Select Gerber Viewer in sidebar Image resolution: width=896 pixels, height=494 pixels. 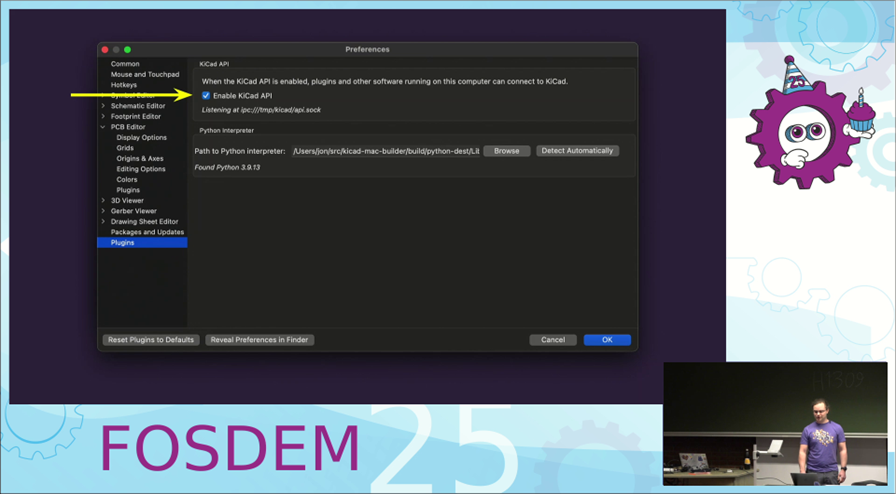click(x=134, y=211)
